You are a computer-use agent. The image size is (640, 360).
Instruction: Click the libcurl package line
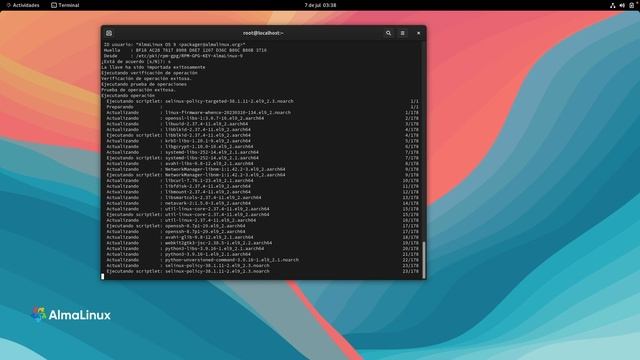tap(262, 180)
